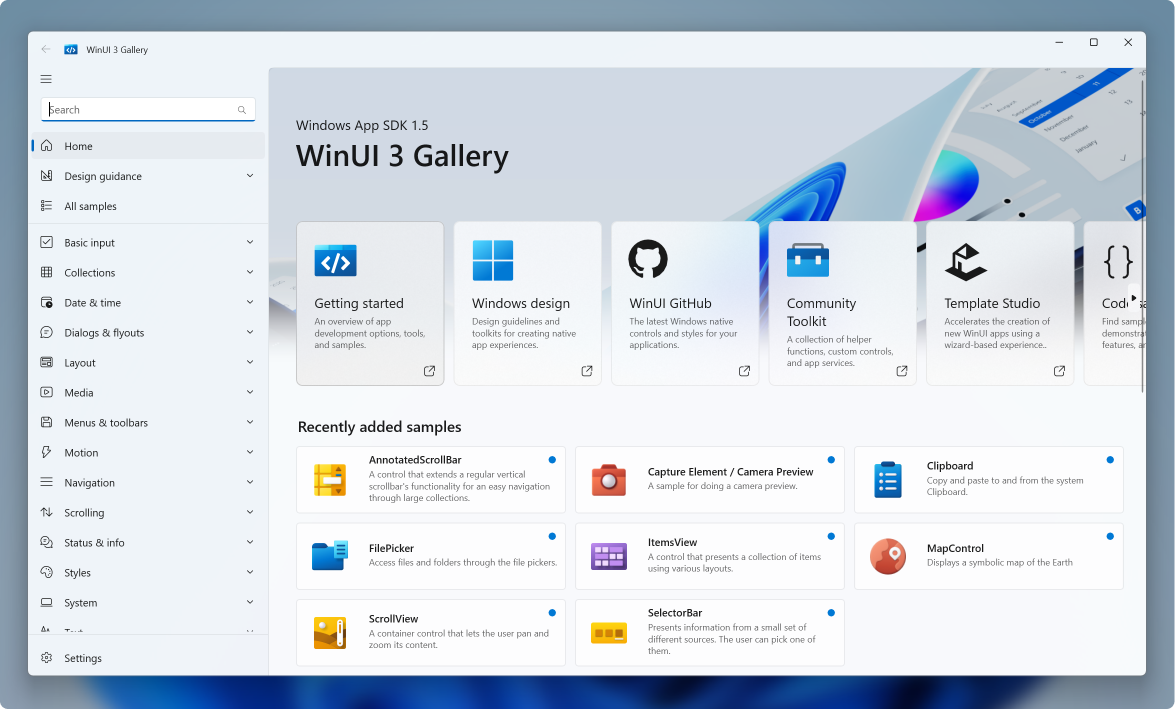Click the Motion sidebar icon

coord(46,452)
